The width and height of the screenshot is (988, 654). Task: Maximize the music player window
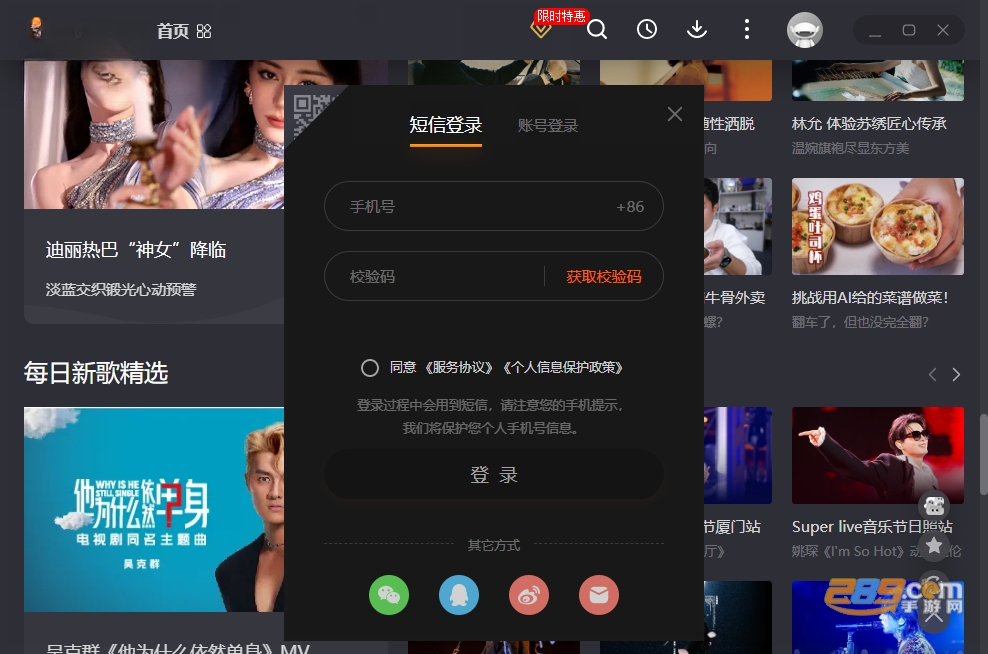pos(909,30)
